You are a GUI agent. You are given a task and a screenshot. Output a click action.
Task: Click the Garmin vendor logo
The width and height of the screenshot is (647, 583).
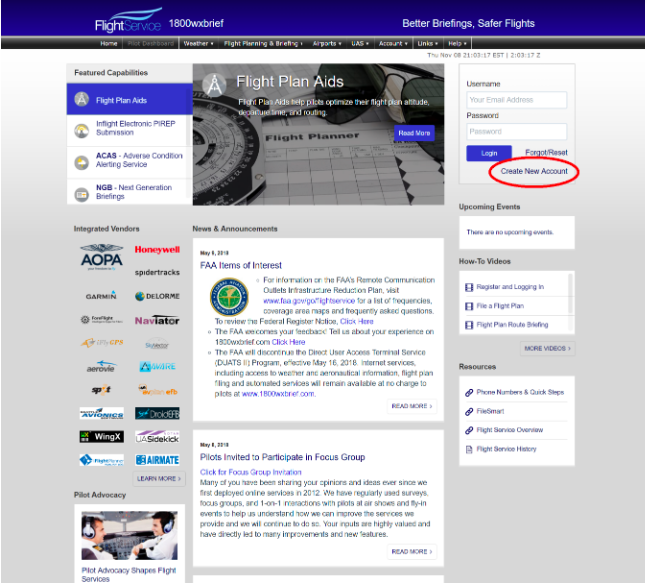[x=101, y=296]
